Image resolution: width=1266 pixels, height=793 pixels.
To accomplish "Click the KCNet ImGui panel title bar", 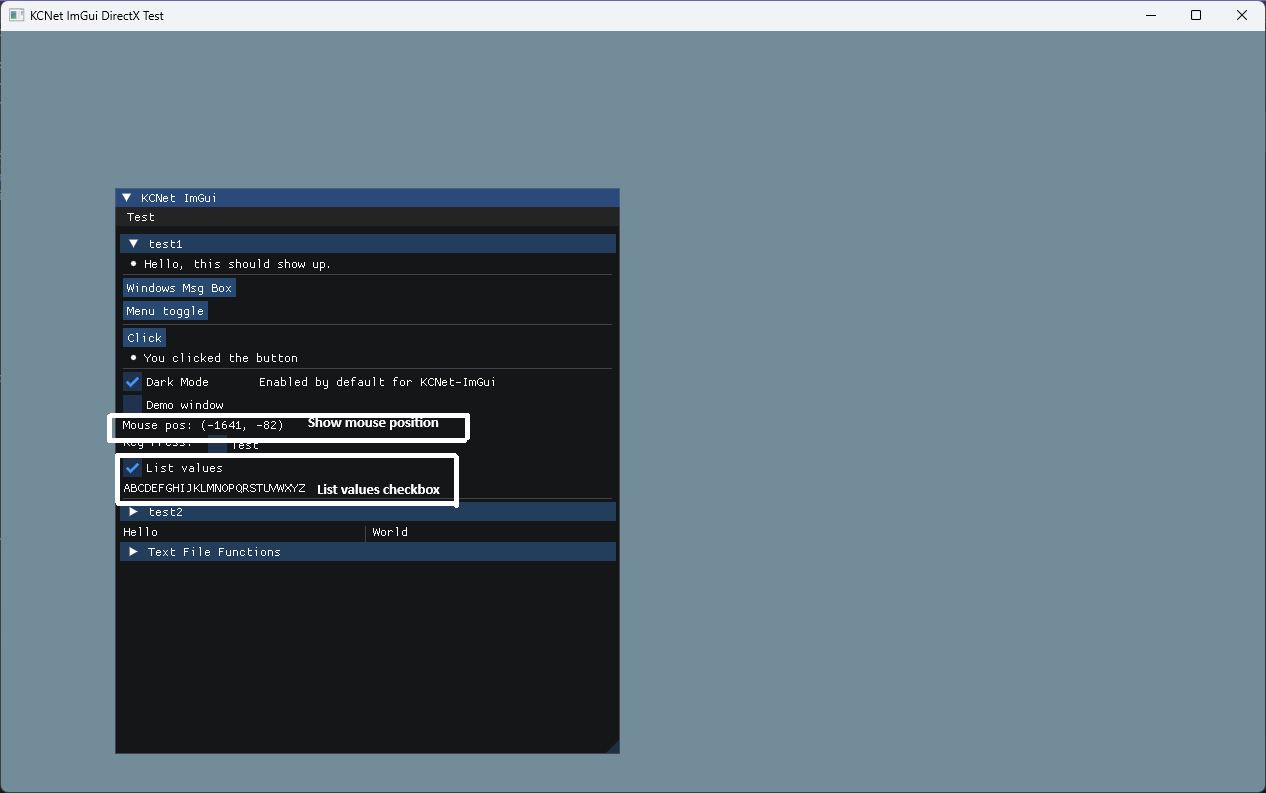I will coord(368,198).
